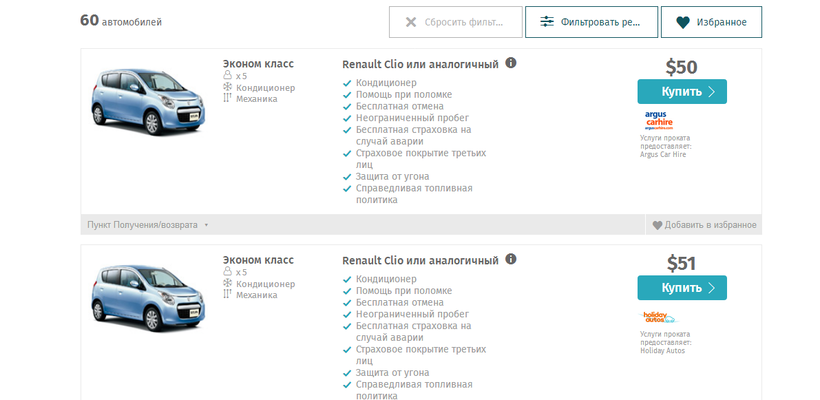
Task: Click info icon next to second Renault Clio
Action: tap(511, 259)
